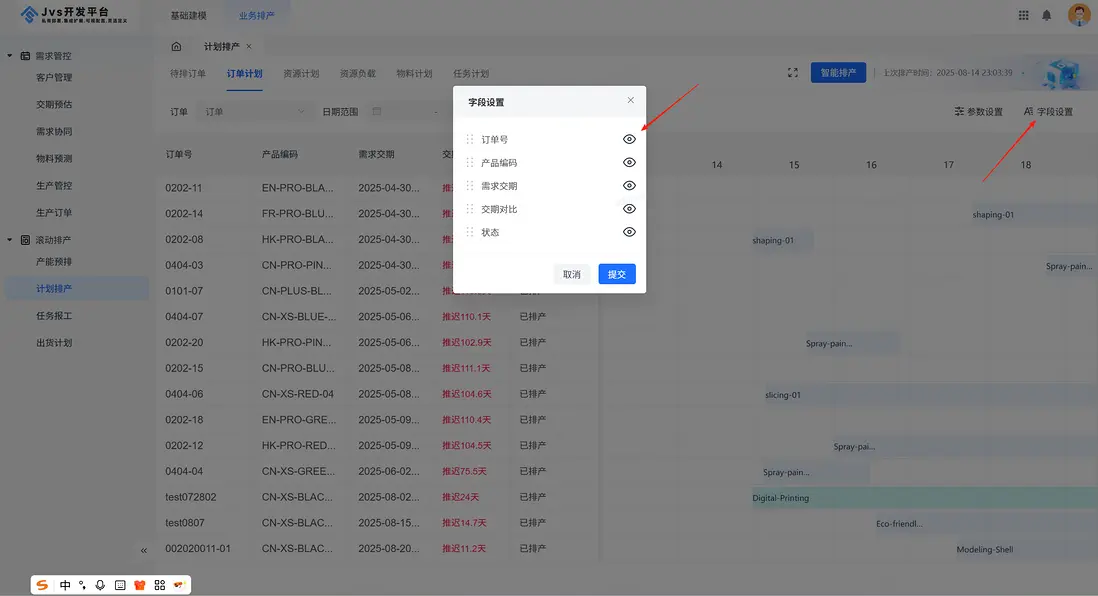Select 物料预测 in sidebar
Viewport: 1098px width, 596px height.
[54, 158]
